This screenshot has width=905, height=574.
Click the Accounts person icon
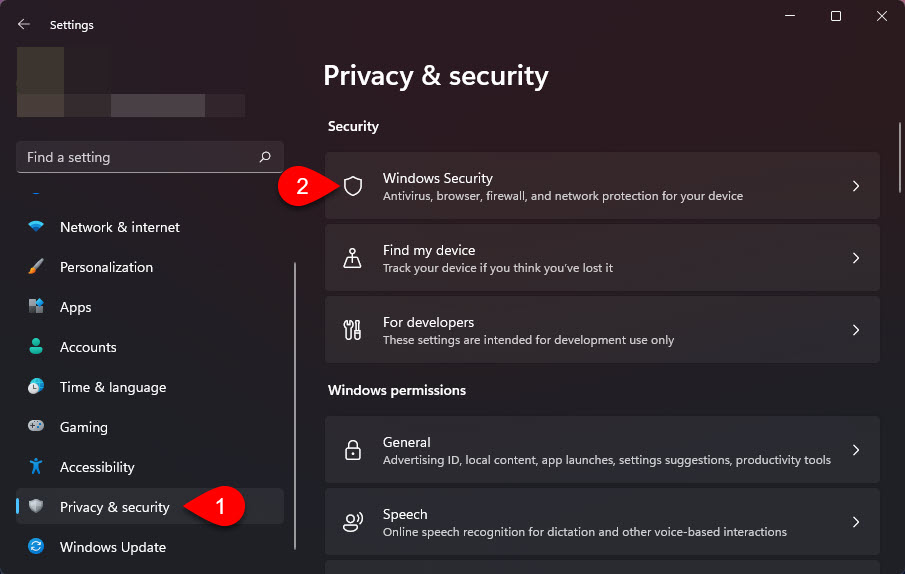click(36, 346)
